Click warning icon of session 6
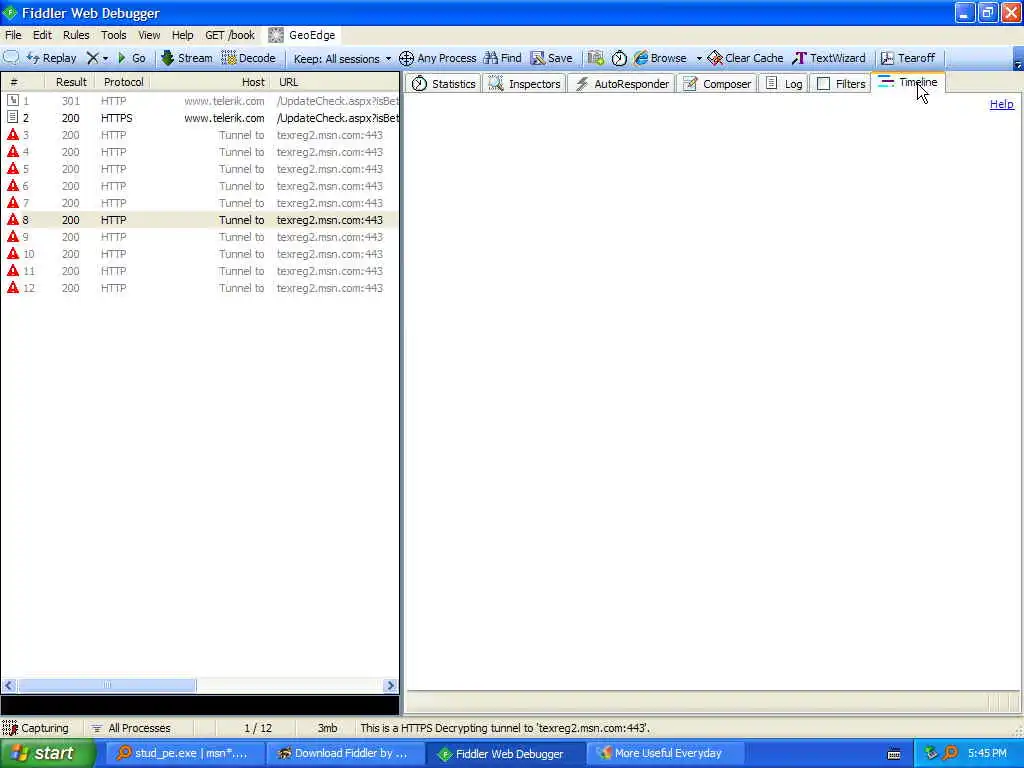 [12, 186]
